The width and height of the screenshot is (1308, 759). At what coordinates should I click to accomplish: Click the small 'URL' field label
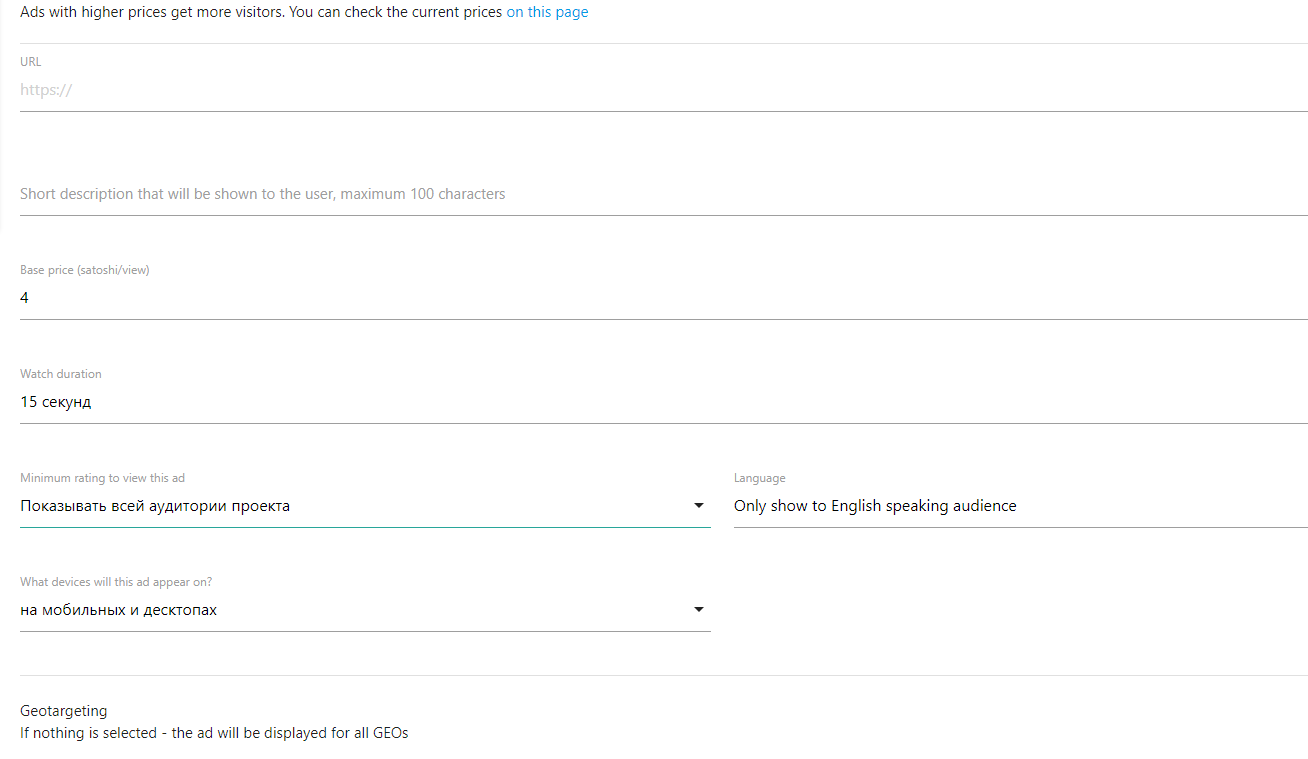pos(31,62)
